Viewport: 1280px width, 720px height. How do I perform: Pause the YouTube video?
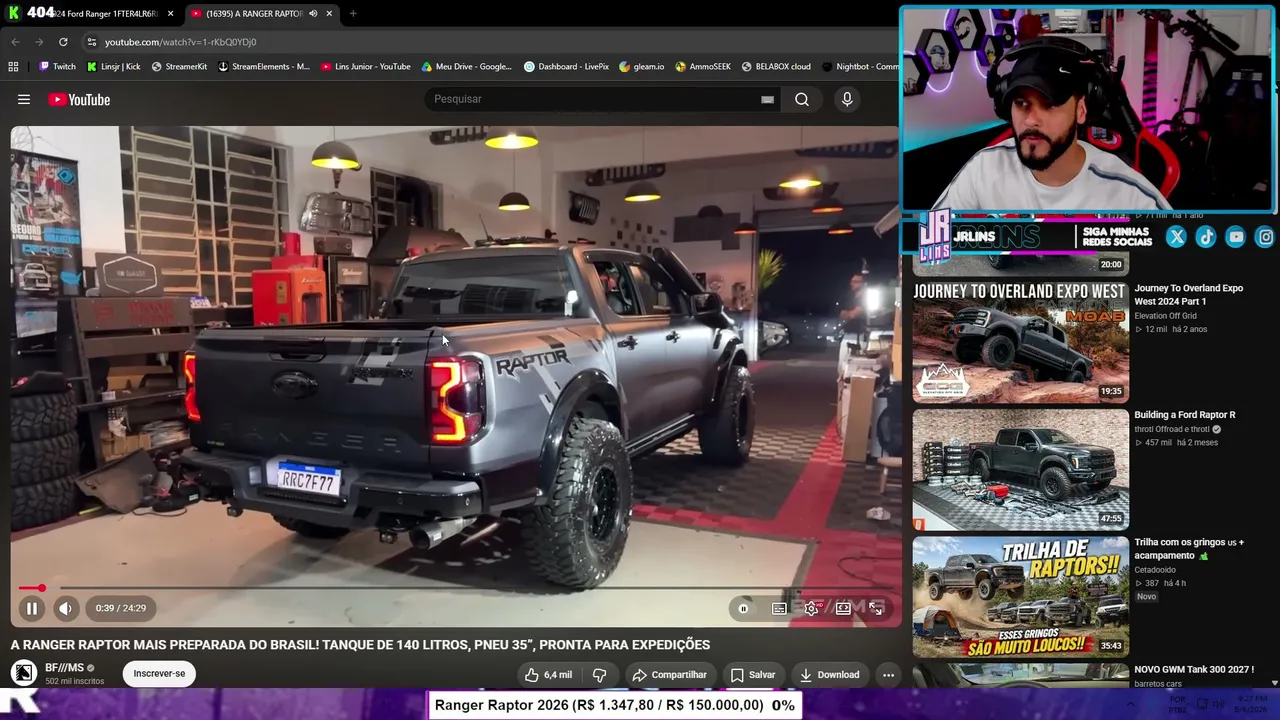pyautogui.click(x=31, y=608)
